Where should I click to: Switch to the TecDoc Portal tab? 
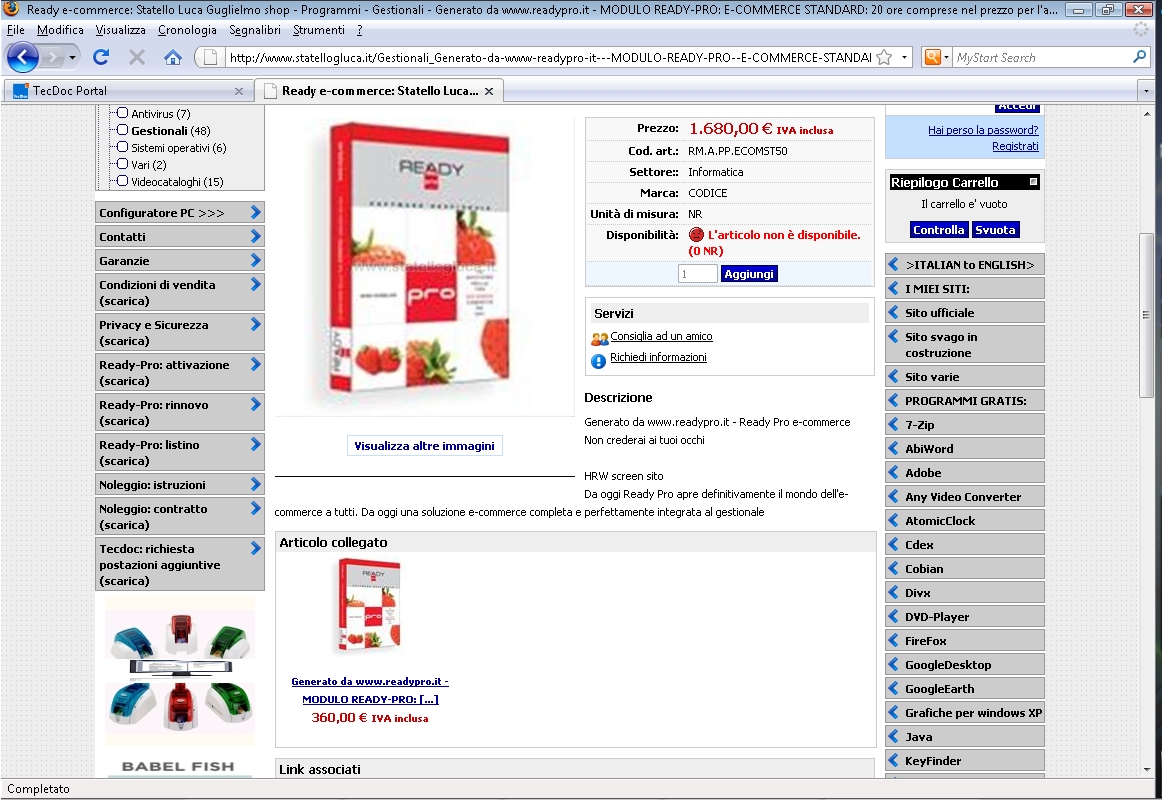tap(127, 91)
